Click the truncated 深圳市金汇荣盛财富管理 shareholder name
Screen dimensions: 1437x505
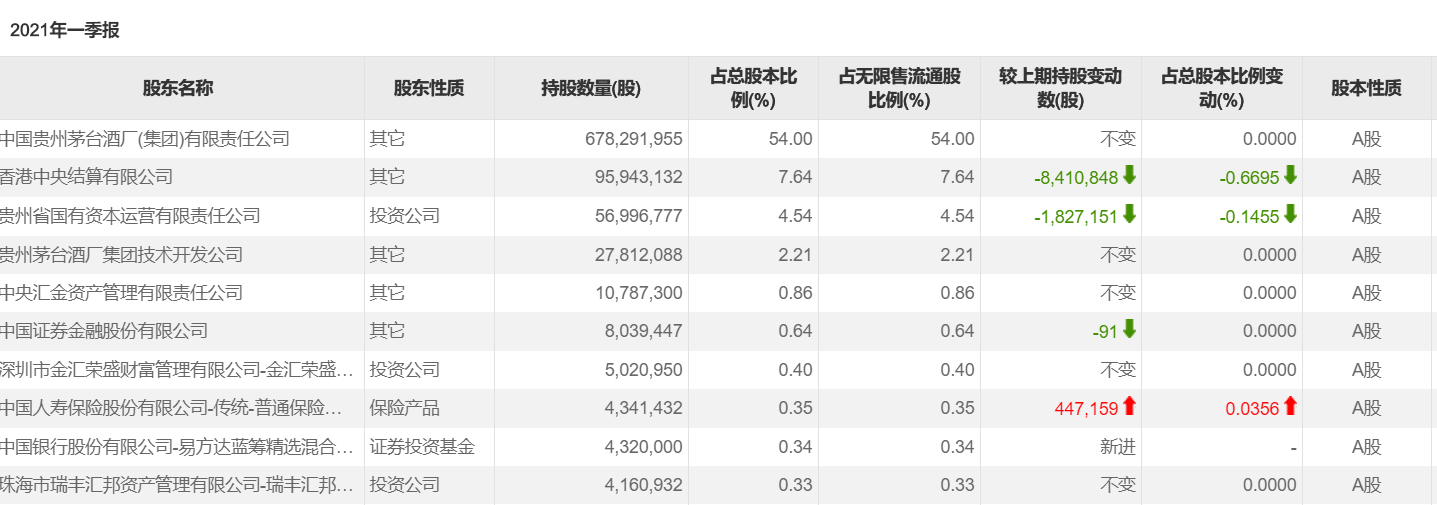pos(177,370)
